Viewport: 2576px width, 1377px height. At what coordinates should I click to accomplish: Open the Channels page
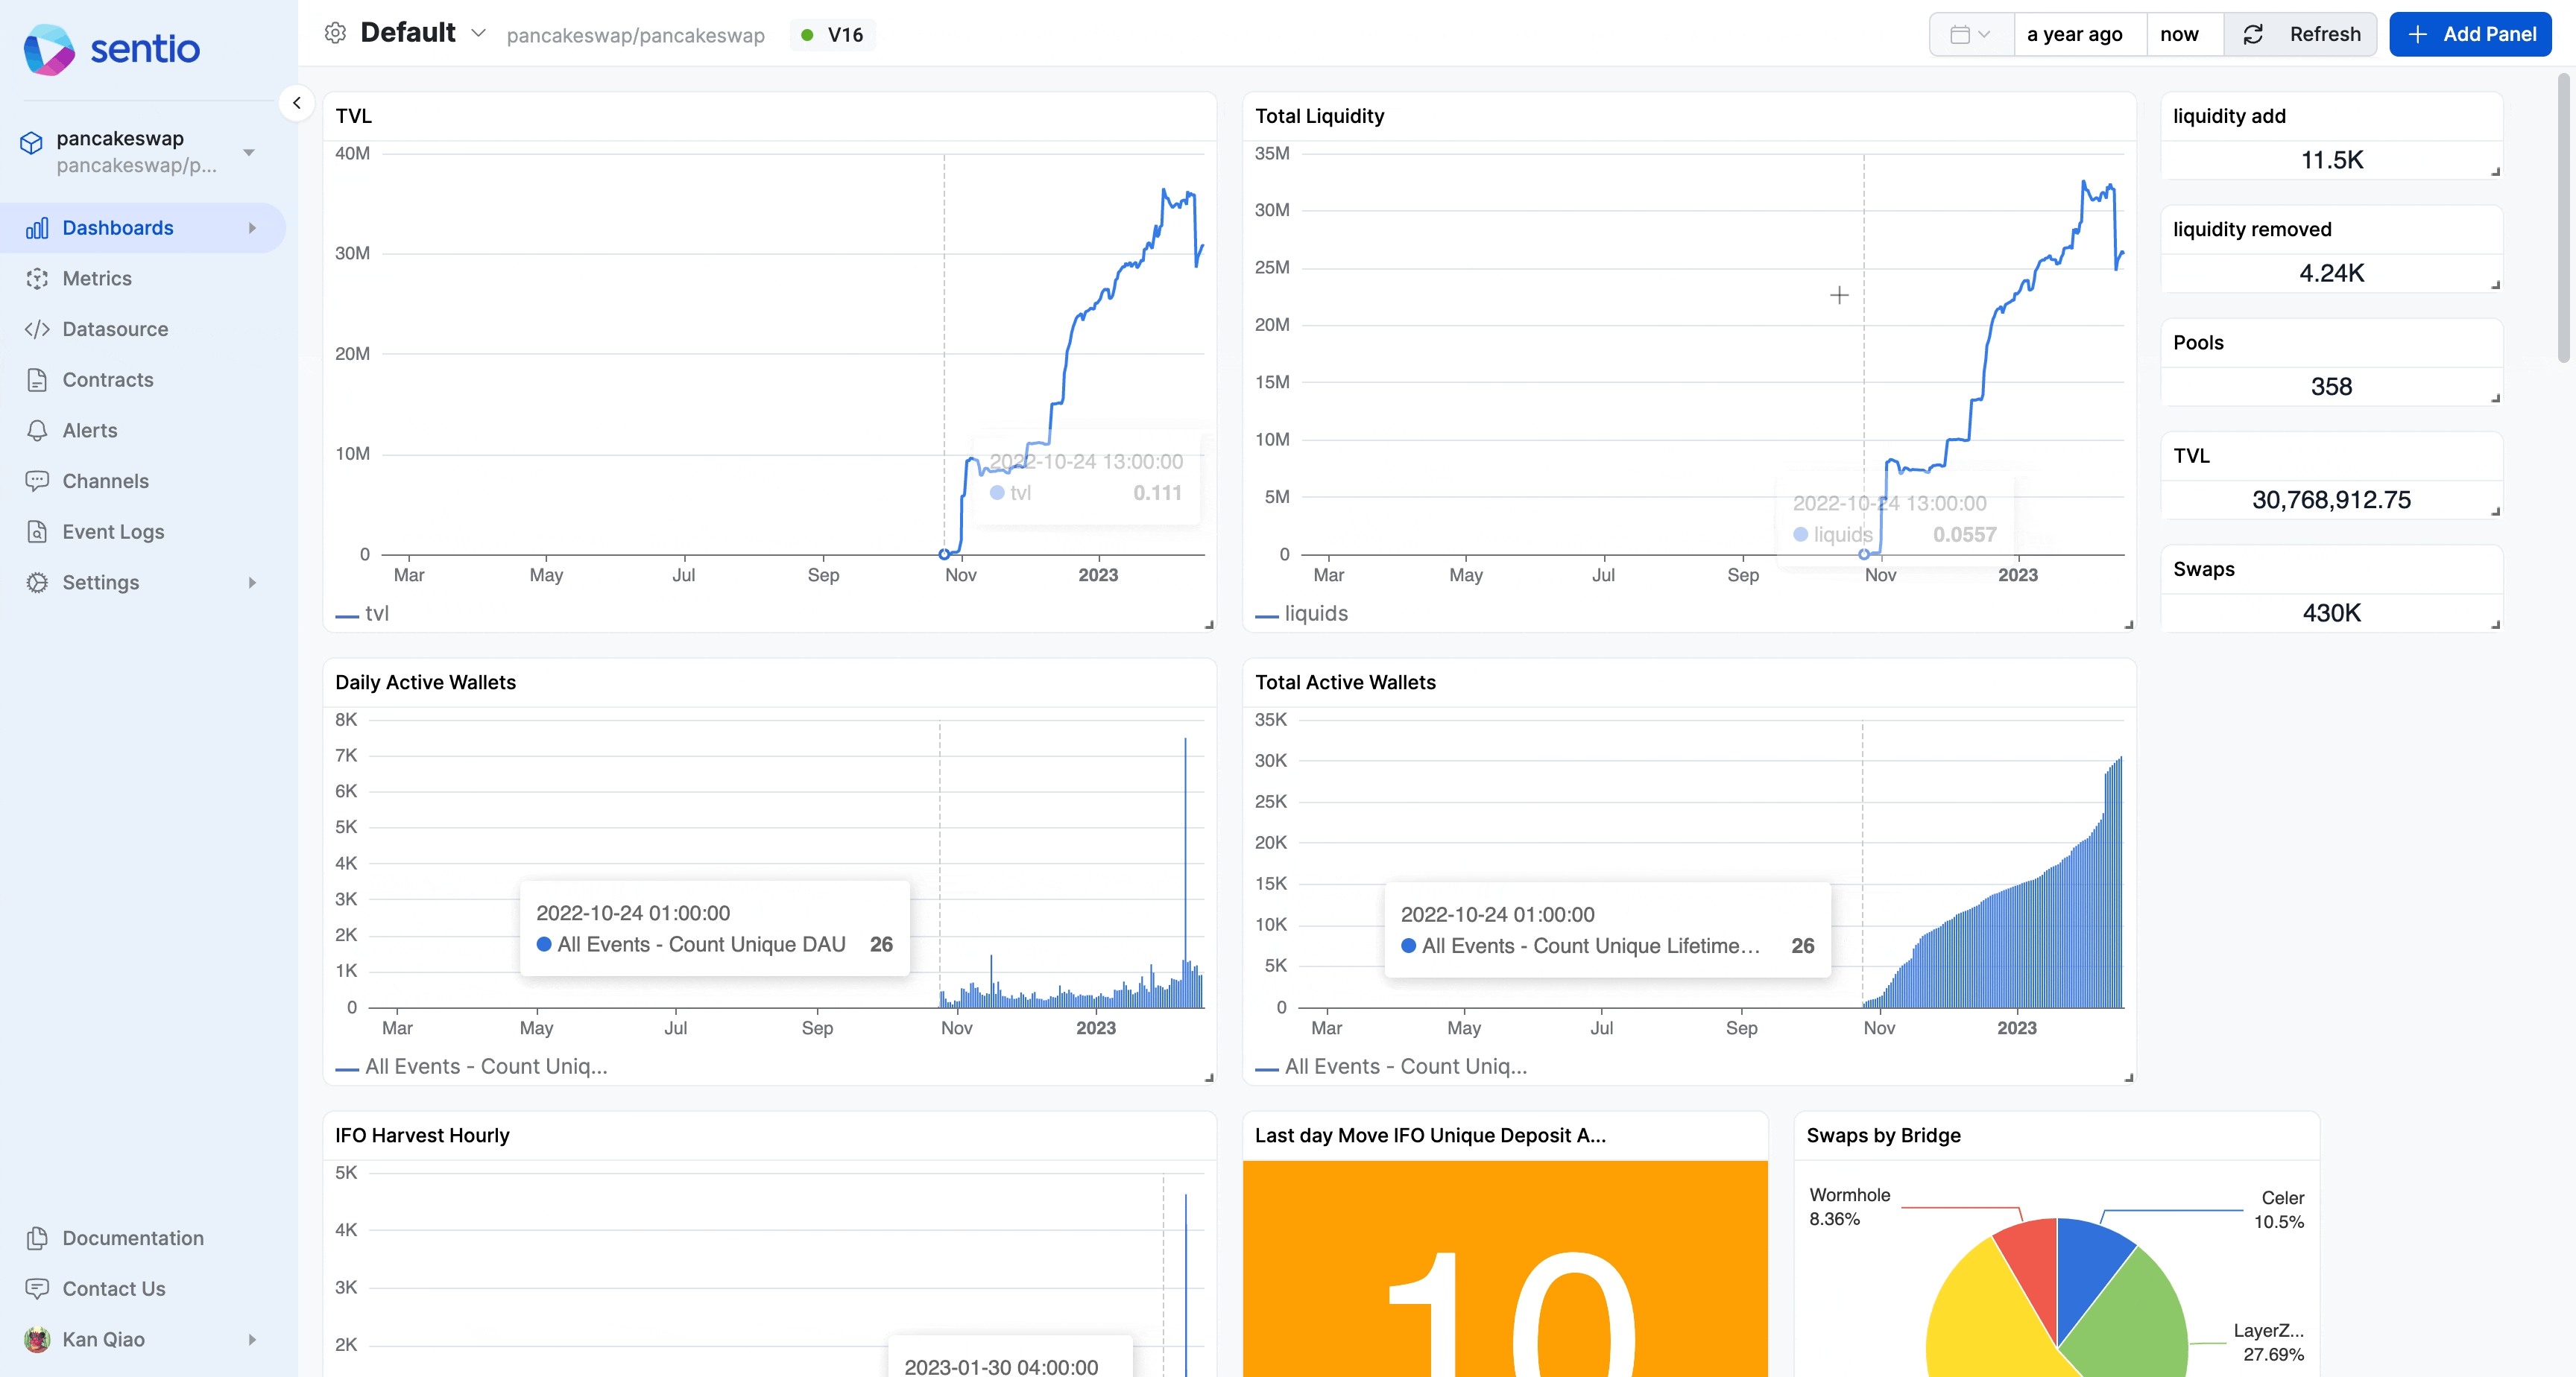105,481
